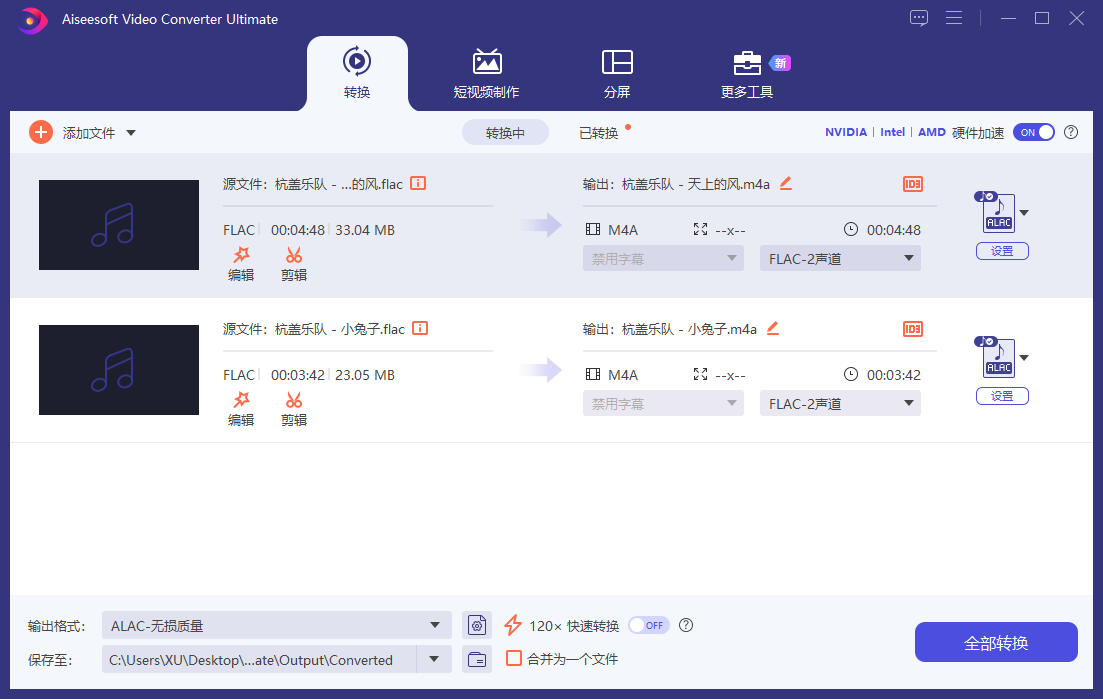This screenshot has height=699, width=1103.
Task: Open the hamburger menu in title bar
Action: pyautogui.click(x=954, y=17)
